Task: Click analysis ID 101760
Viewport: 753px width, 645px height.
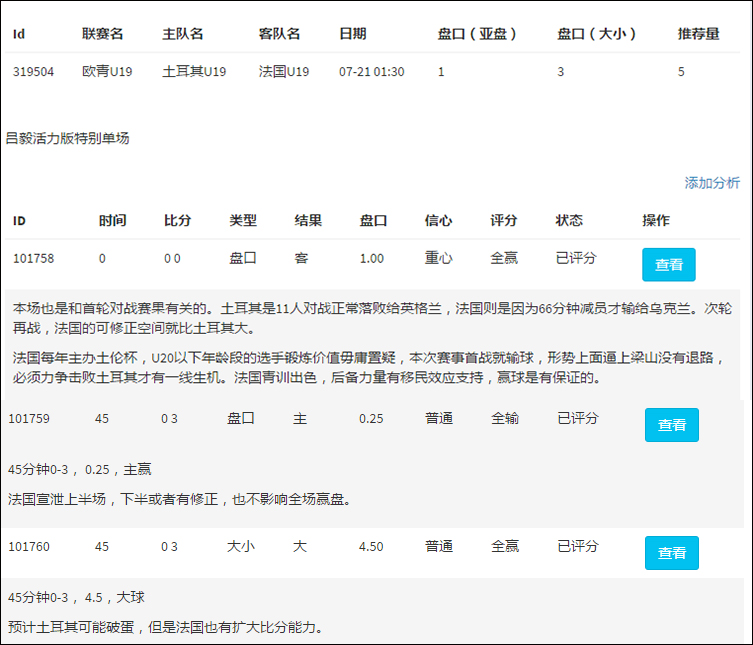Action: [x=29, y=547]
